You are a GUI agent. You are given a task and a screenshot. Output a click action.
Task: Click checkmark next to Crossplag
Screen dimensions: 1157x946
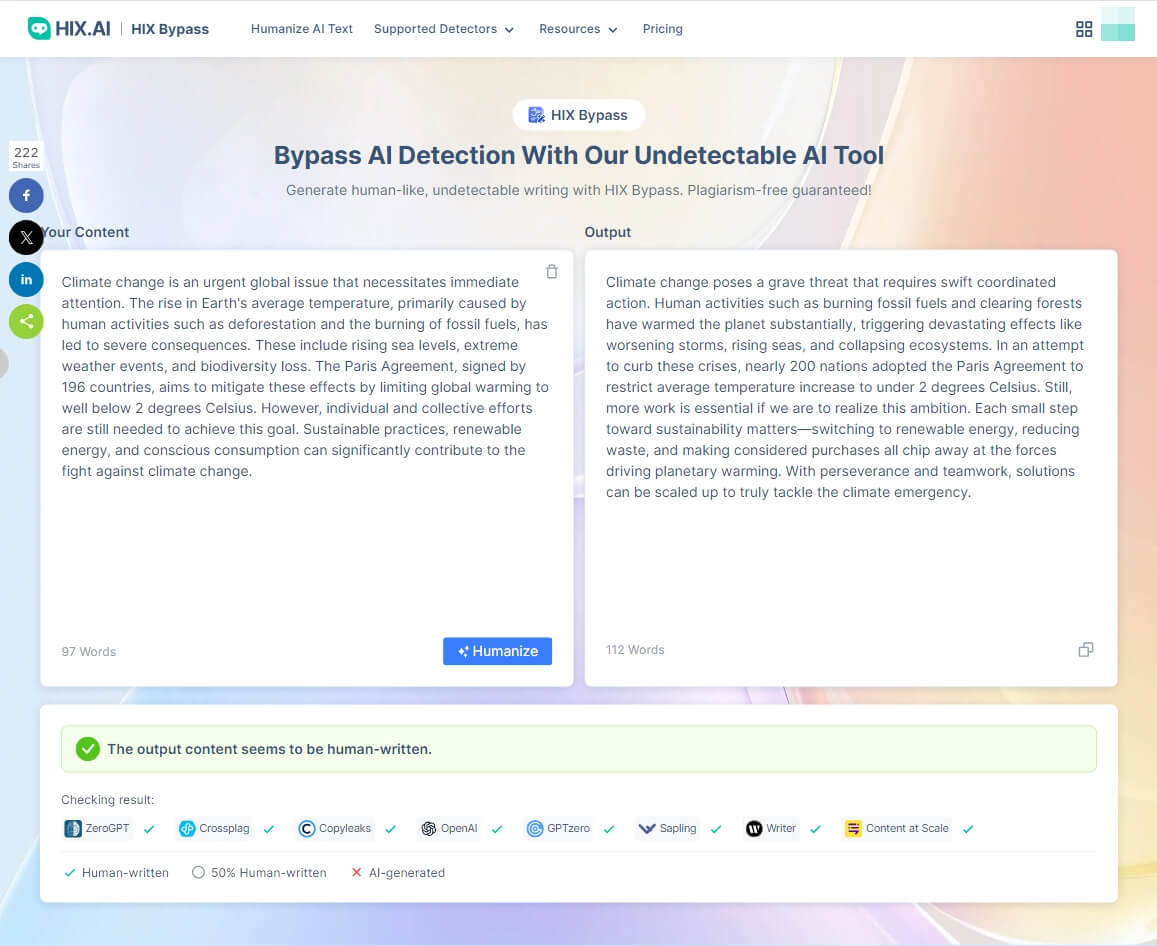click(269, 829)
